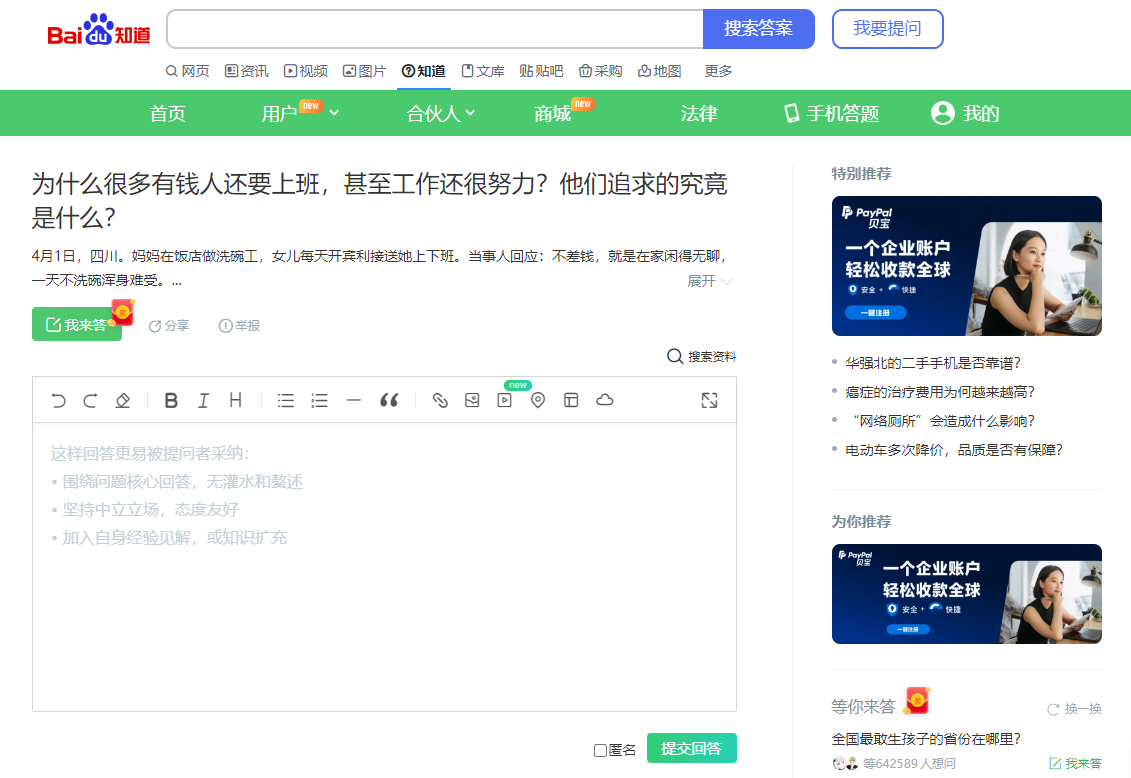Insert a hyperlink with the link icon

coord(440,401)
